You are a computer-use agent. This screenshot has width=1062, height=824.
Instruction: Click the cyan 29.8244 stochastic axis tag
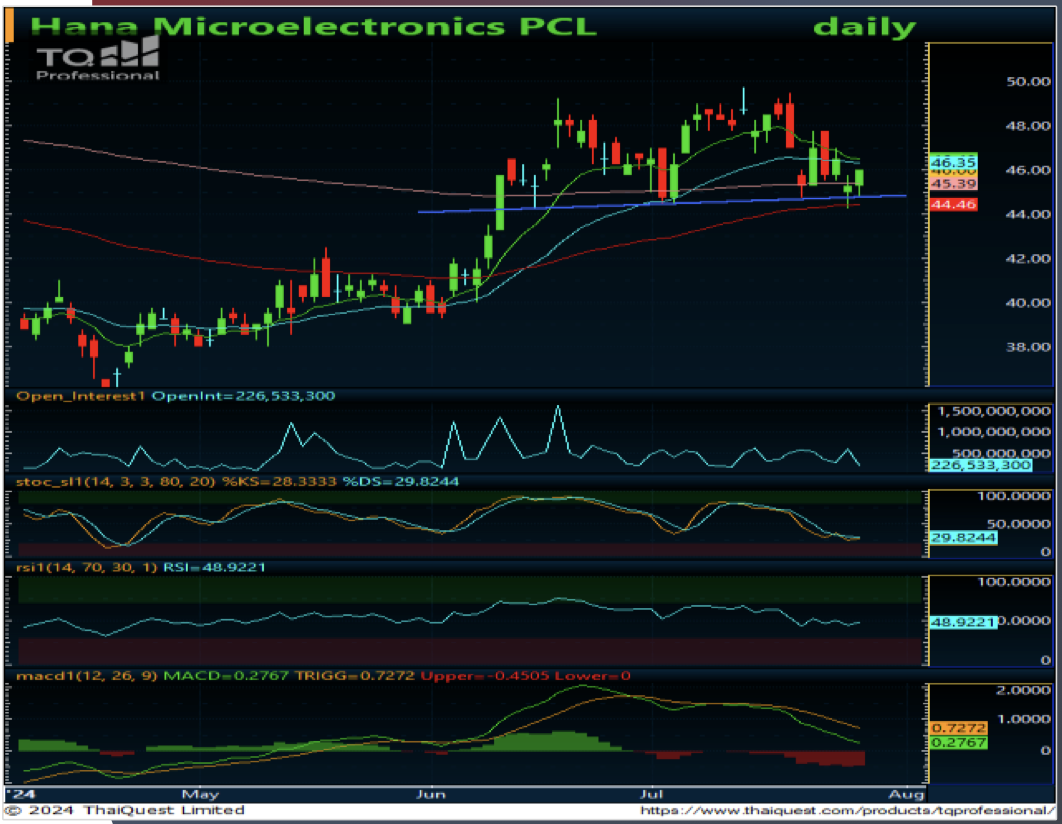(x=963, y=538)
